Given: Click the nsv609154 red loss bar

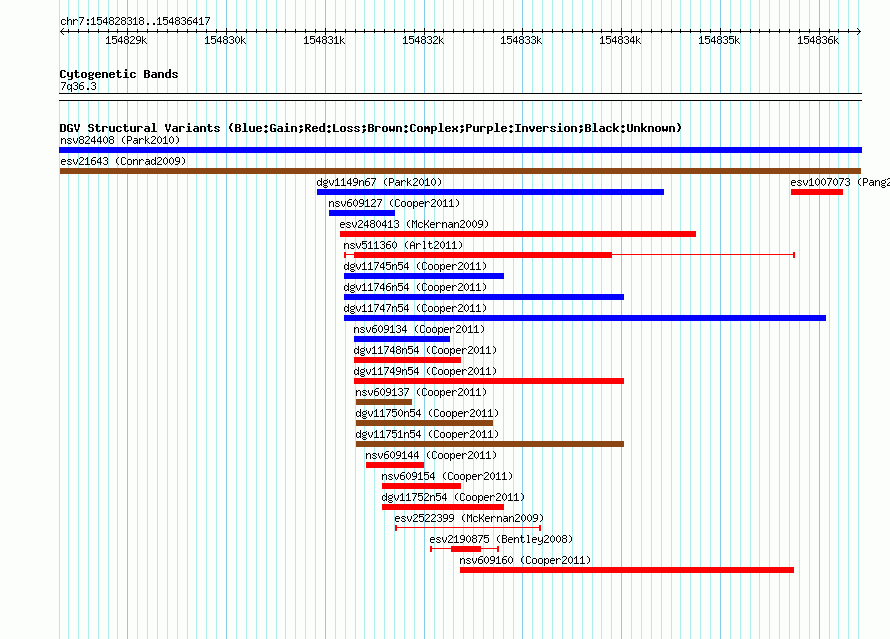Looking at the screenshot, I should pyautogui.click(x=421, y=486).
